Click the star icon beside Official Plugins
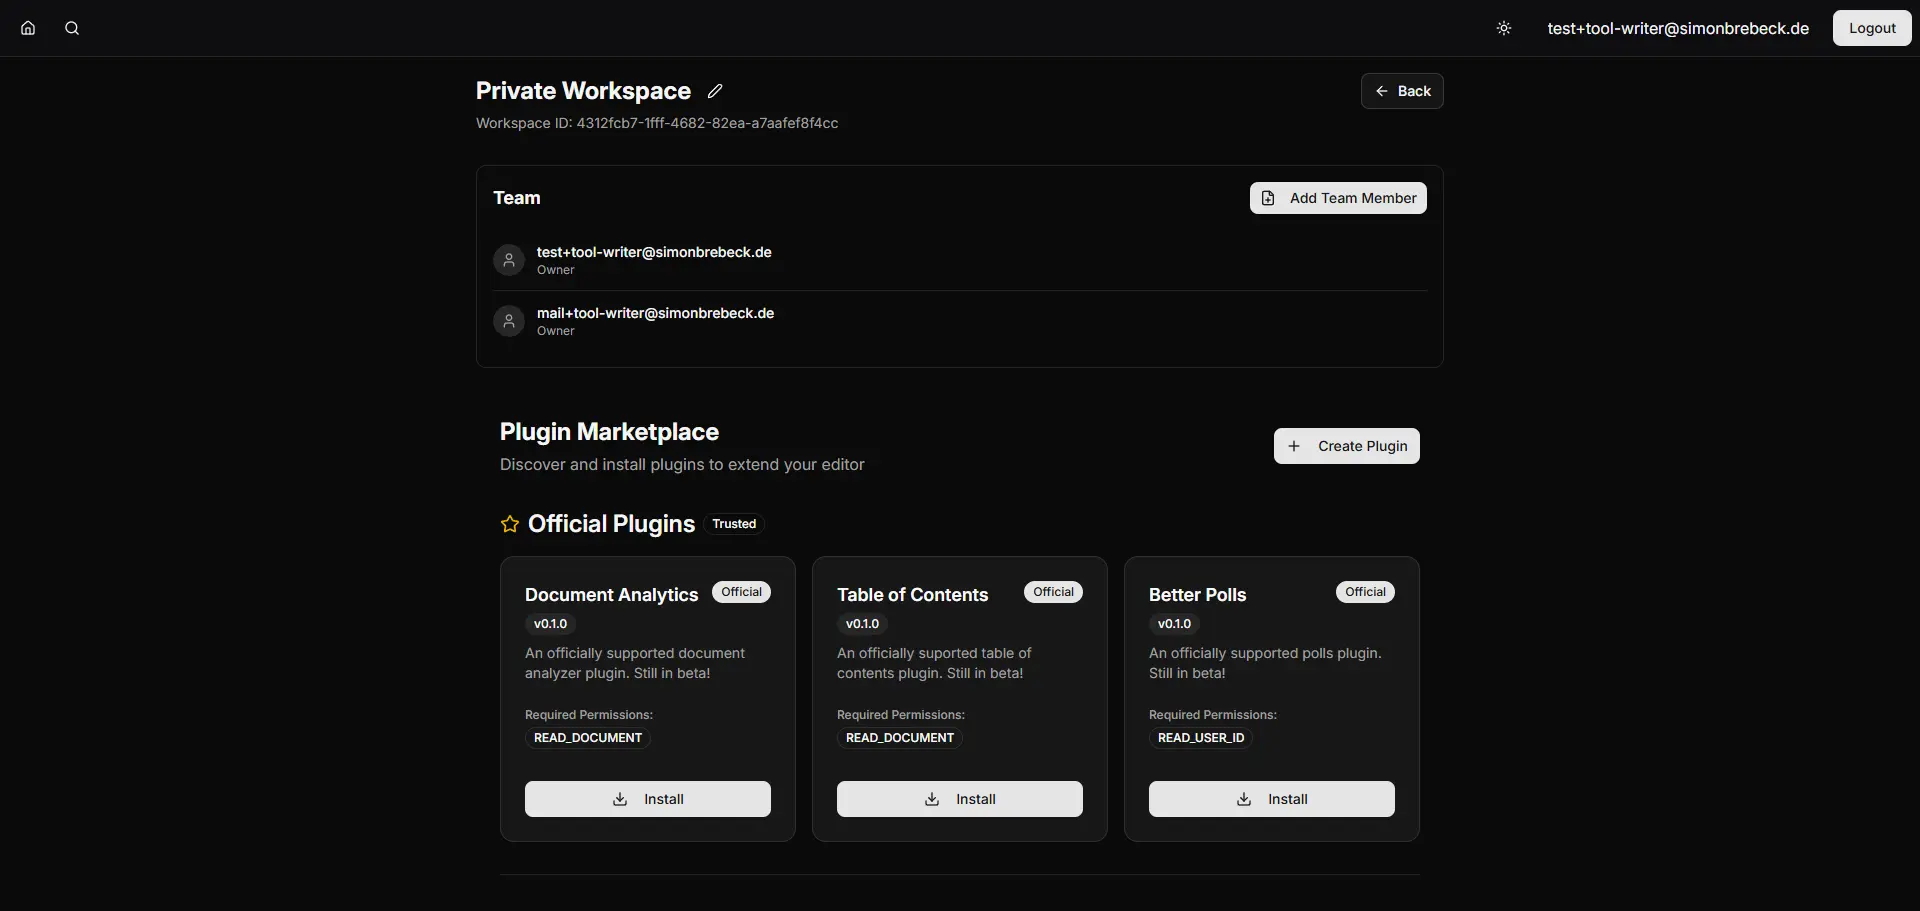This screenshot has width=1920, height=911. (x=510, y=524)
